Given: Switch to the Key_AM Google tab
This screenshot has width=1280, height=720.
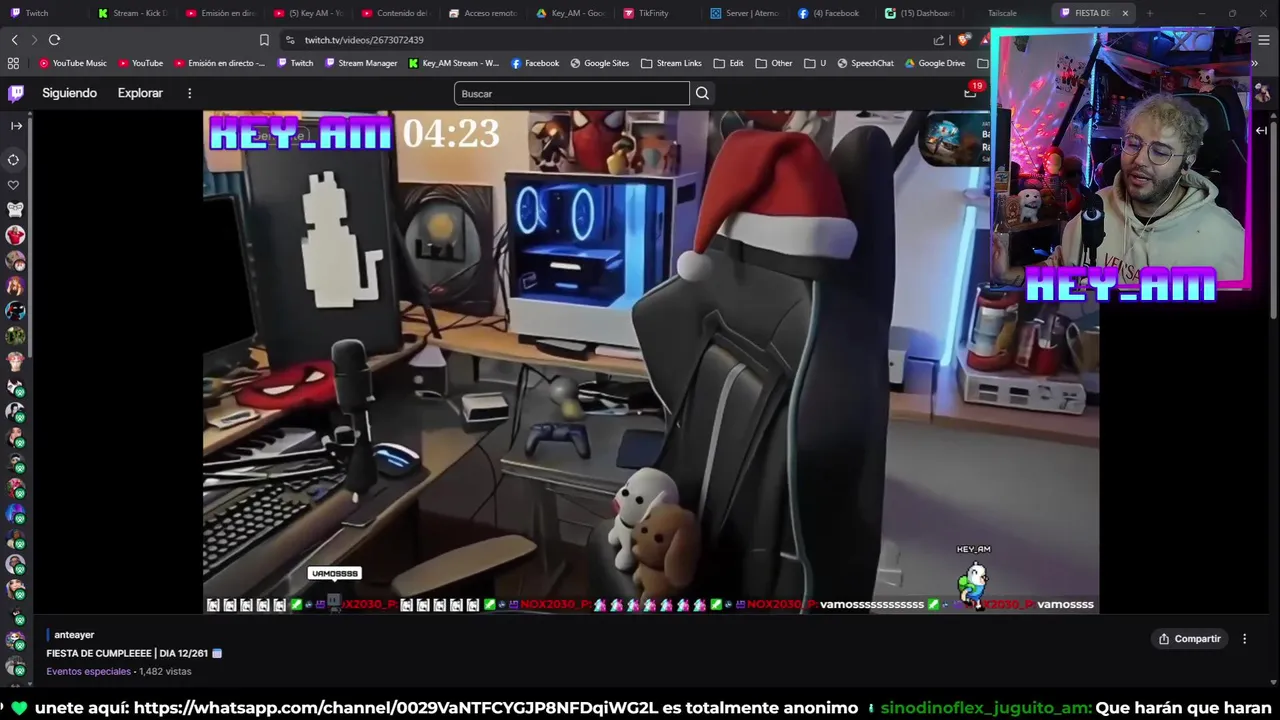Looking at the screenshot, I should click(x=572, y=13).
